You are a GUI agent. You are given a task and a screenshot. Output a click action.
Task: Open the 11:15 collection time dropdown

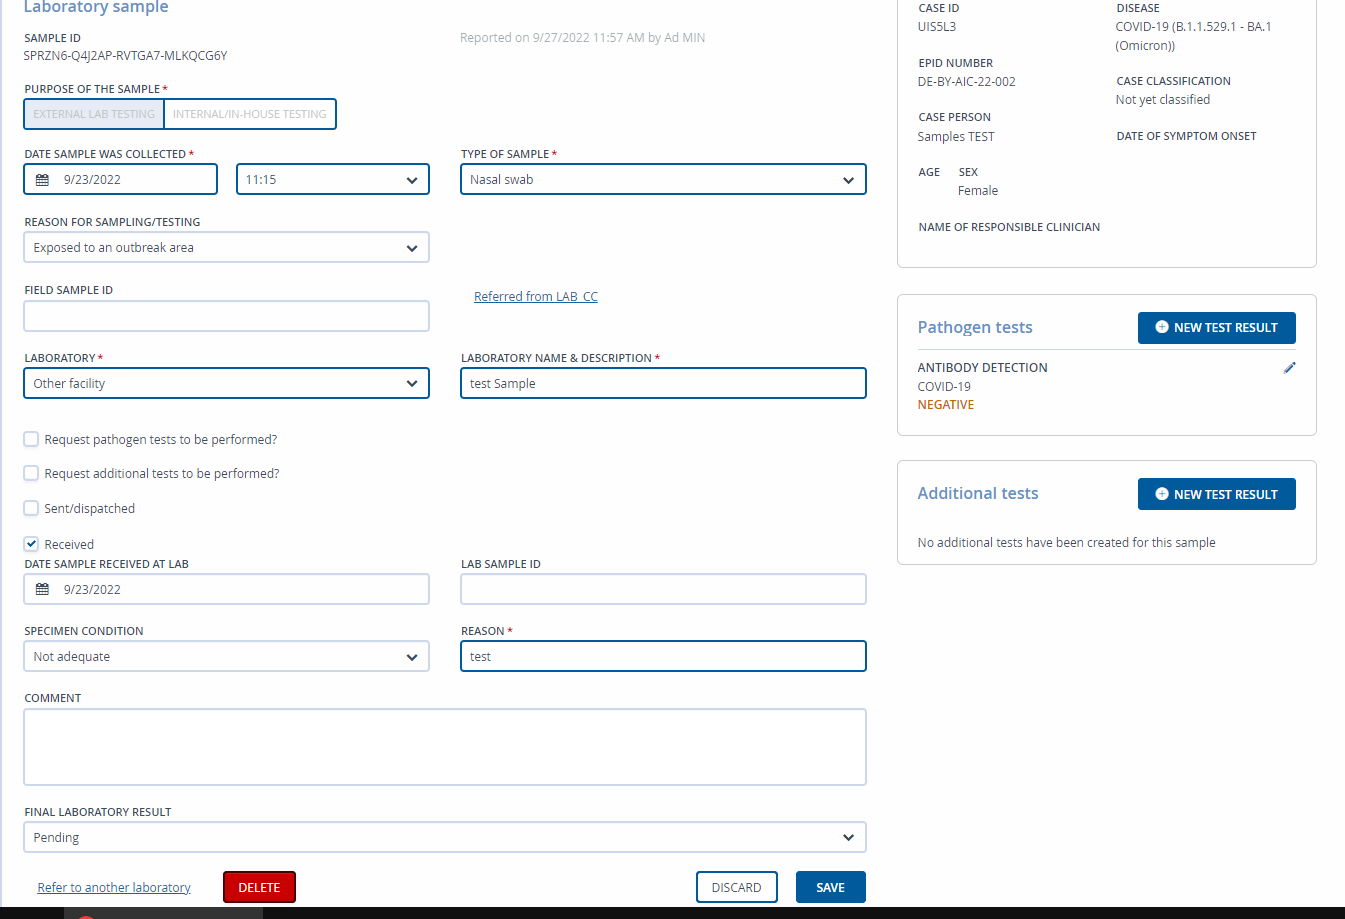[x=333, y=179]
